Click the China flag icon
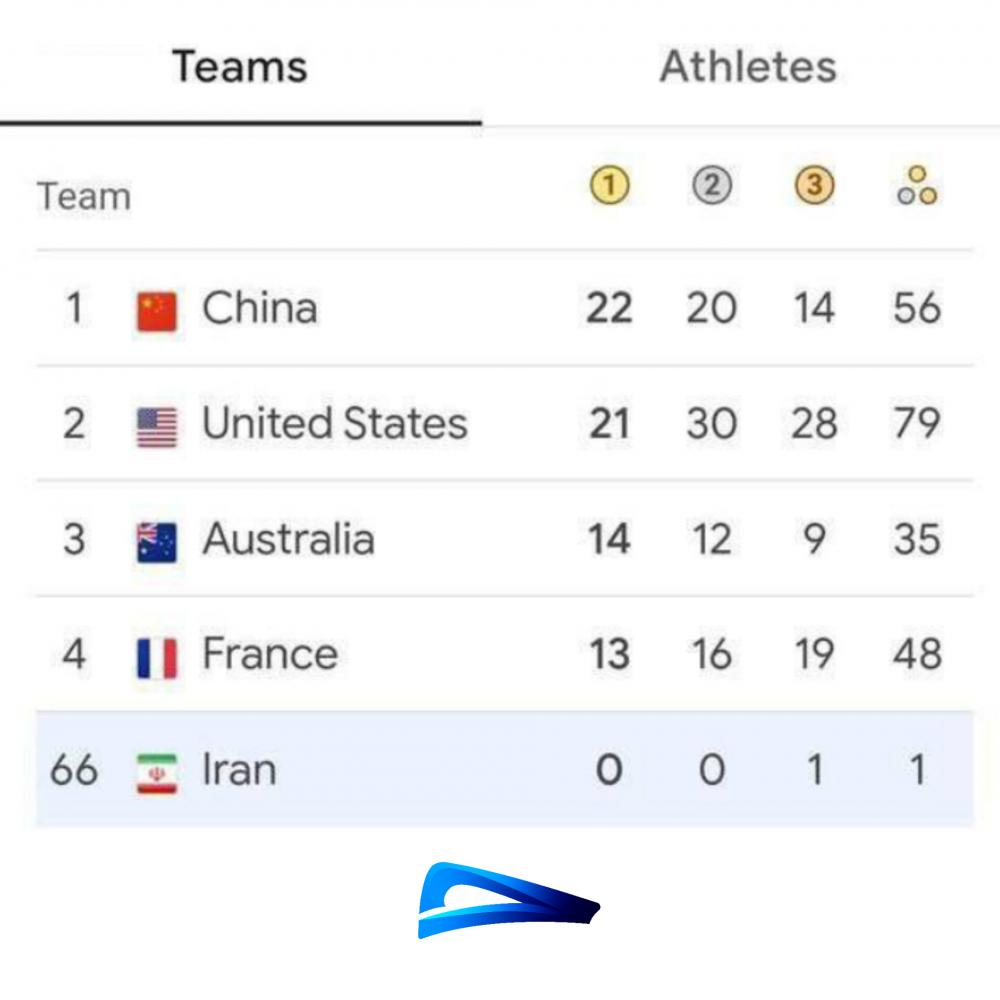This screenshot has height=1000, width=1000. [x=157, y=311]
